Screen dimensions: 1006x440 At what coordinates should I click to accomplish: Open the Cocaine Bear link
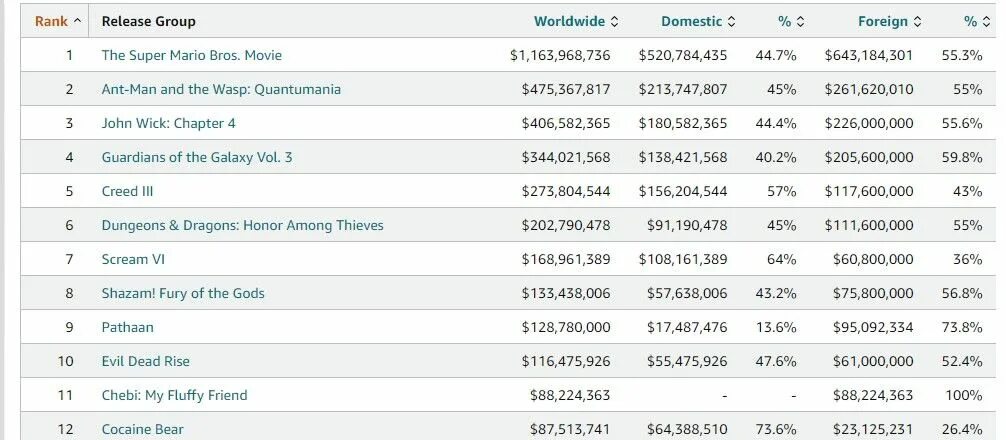click(x=142, y=429)
